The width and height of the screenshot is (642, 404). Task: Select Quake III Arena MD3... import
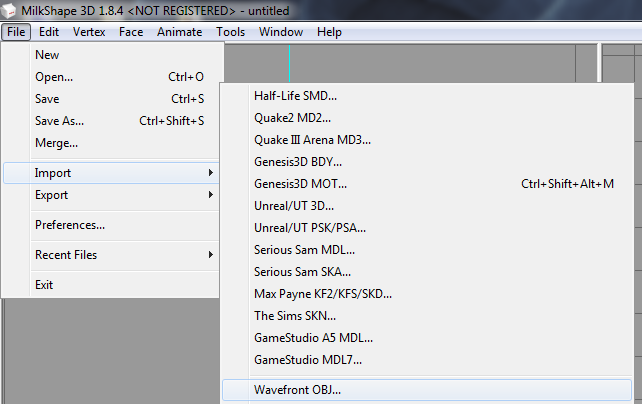(427, 140)
